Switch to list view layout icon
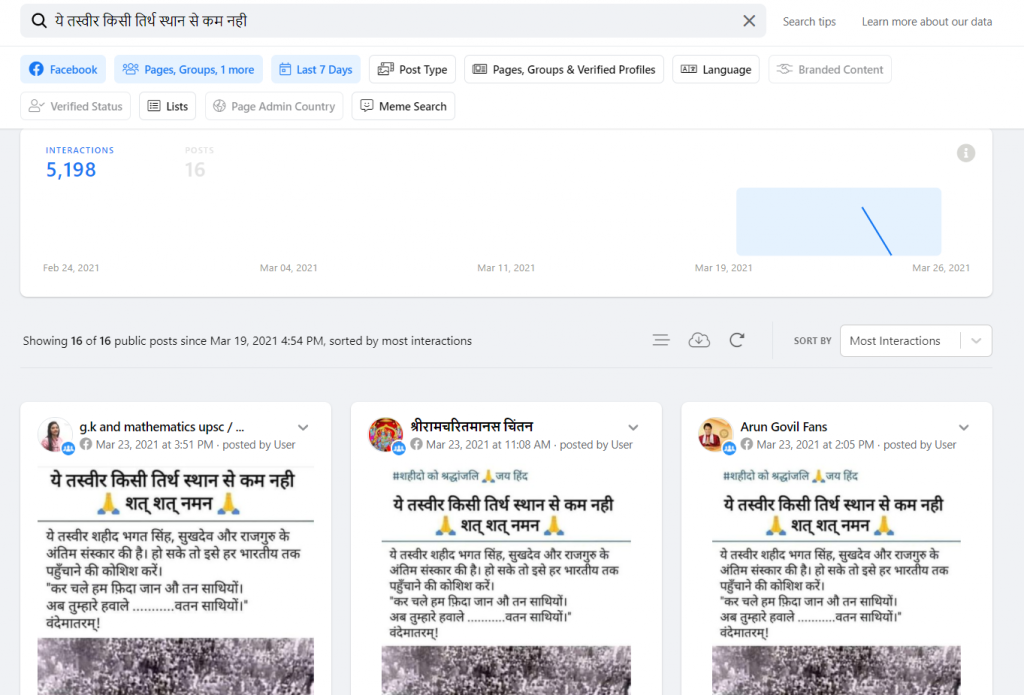This screenshot has height=695, width=1024. (661, 340)
